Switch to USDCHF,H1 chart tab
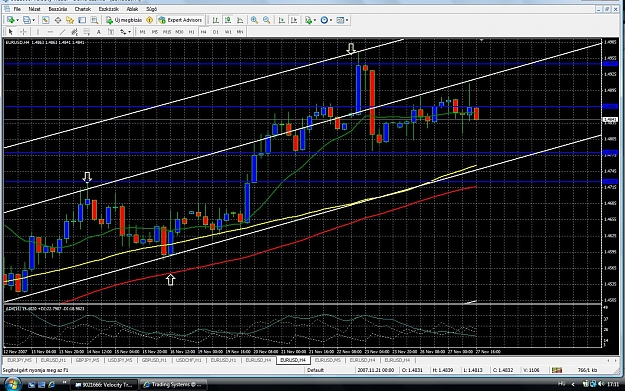The width and height of the screenshot is (625, 391). pos(189,360)
